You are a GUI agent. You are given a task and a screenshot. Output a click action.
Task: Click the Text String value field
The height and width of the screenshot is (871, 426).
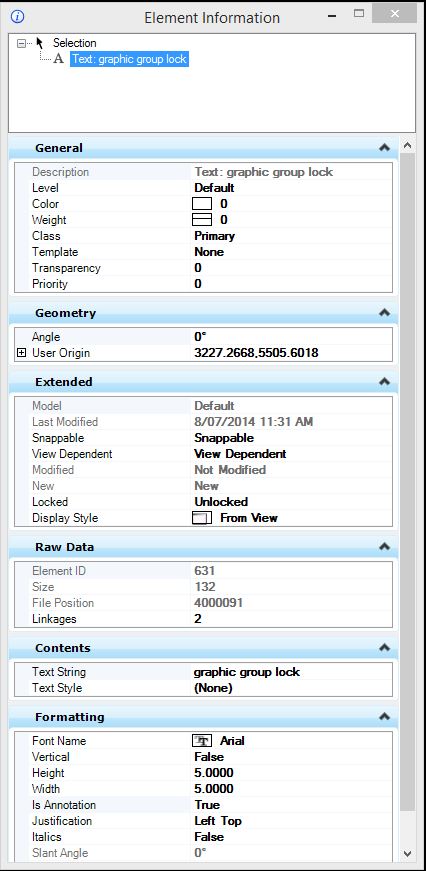[x=292, y=672]
